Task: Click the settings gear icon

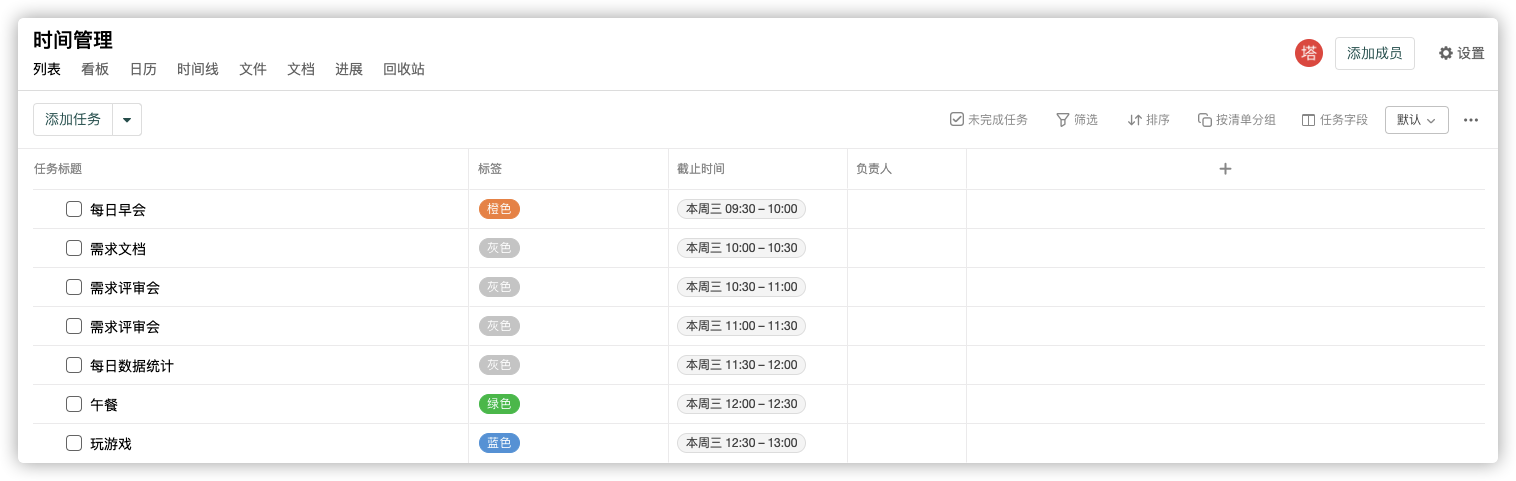Action: 1445,53
